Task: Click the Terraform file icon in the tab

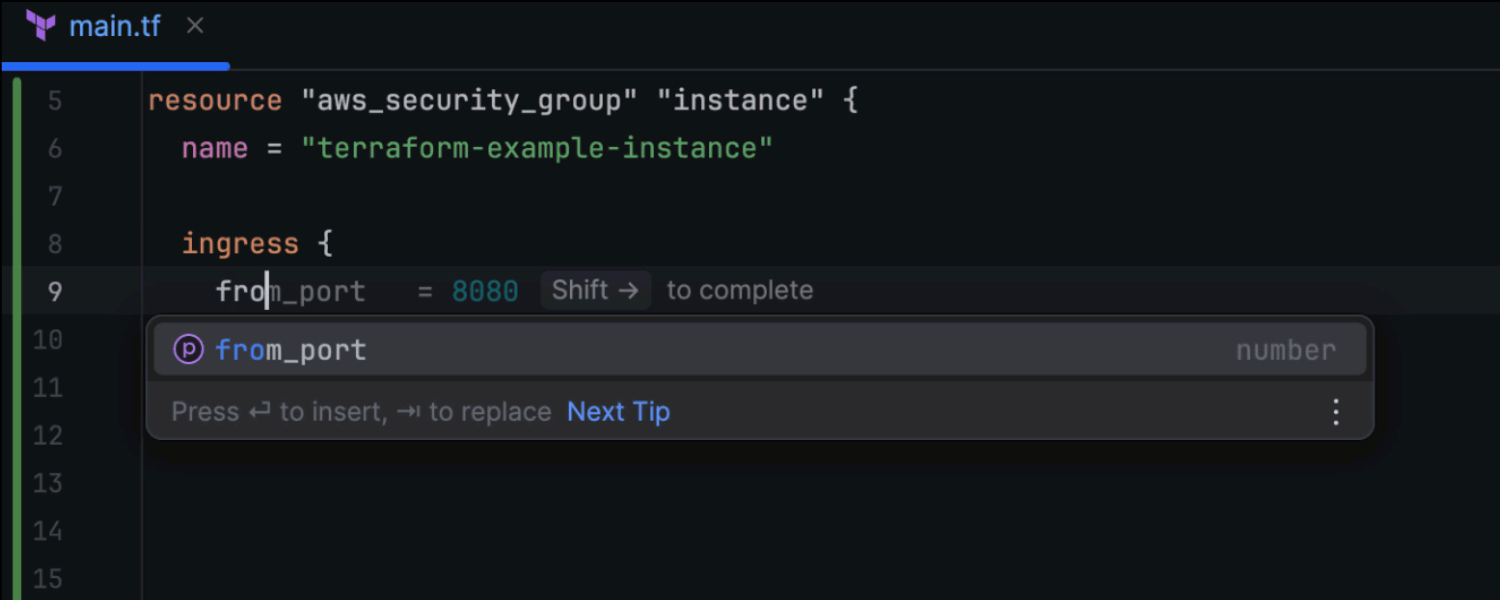Action: 41,26
